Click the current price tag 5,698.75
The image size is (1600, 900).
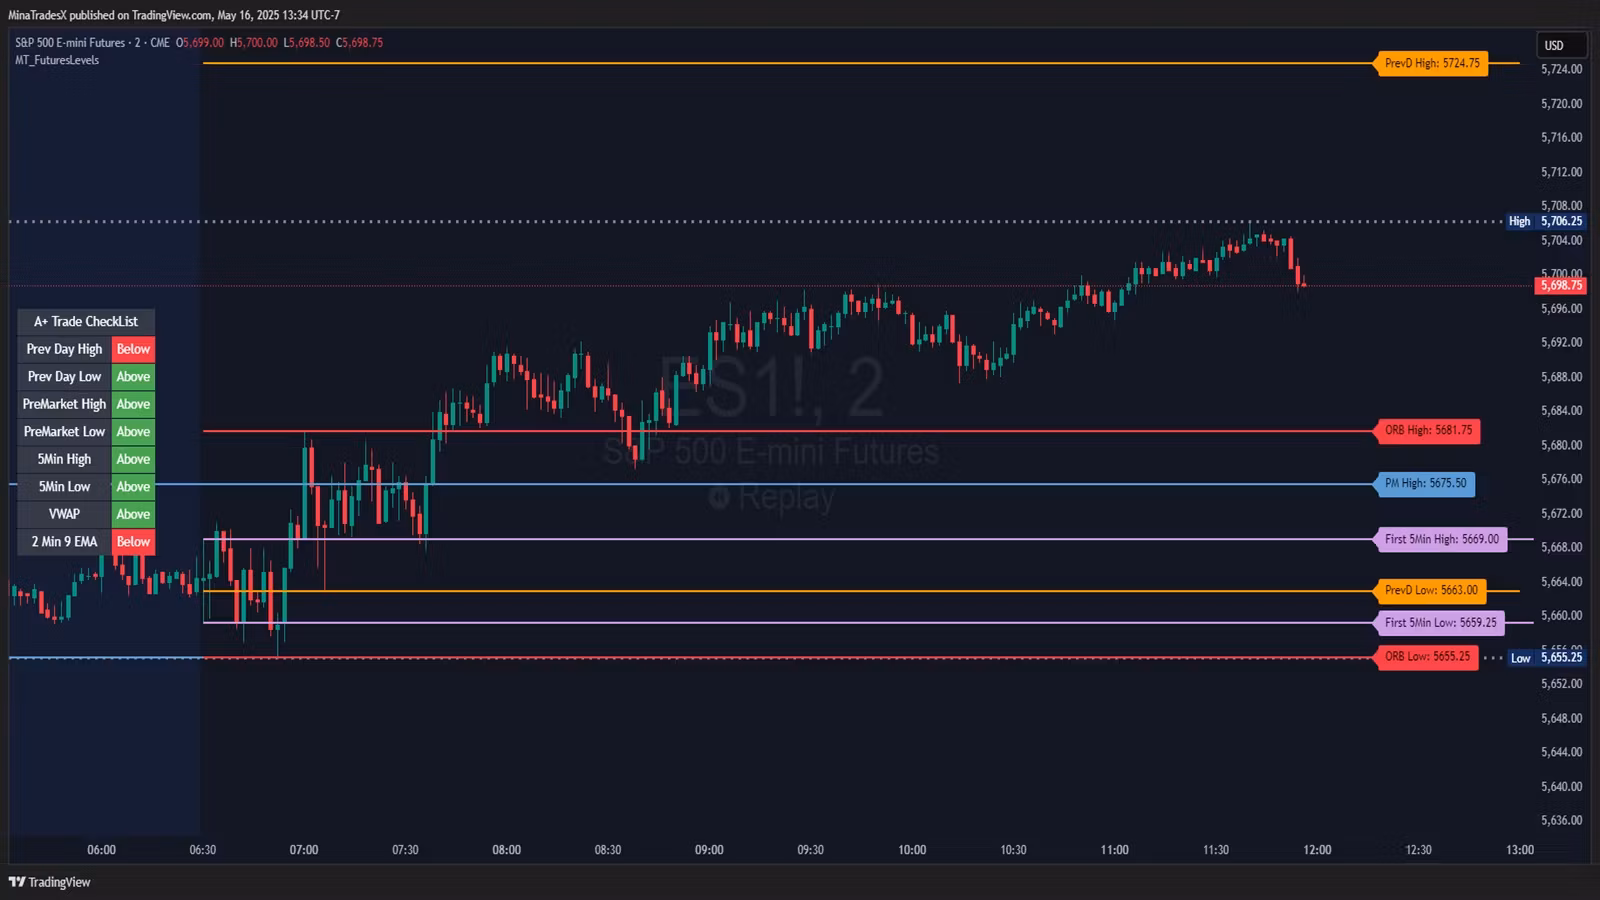point(1561,286)
